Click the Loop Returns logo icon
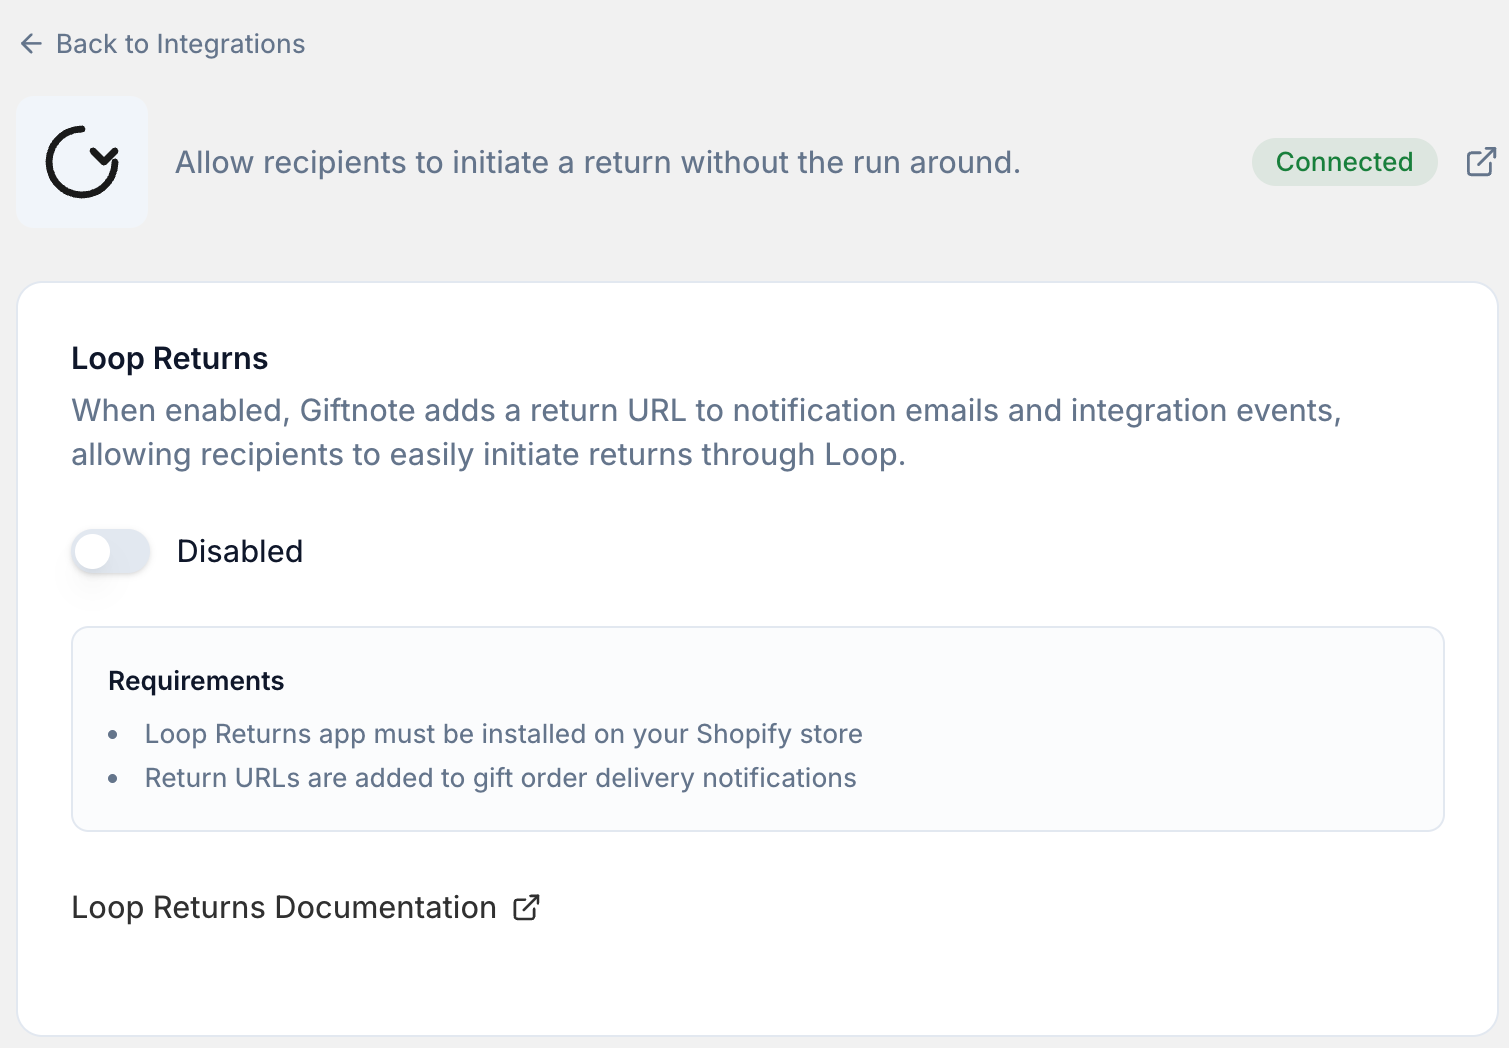Screen dimensions: 1509x1048 tap(82, 162)
